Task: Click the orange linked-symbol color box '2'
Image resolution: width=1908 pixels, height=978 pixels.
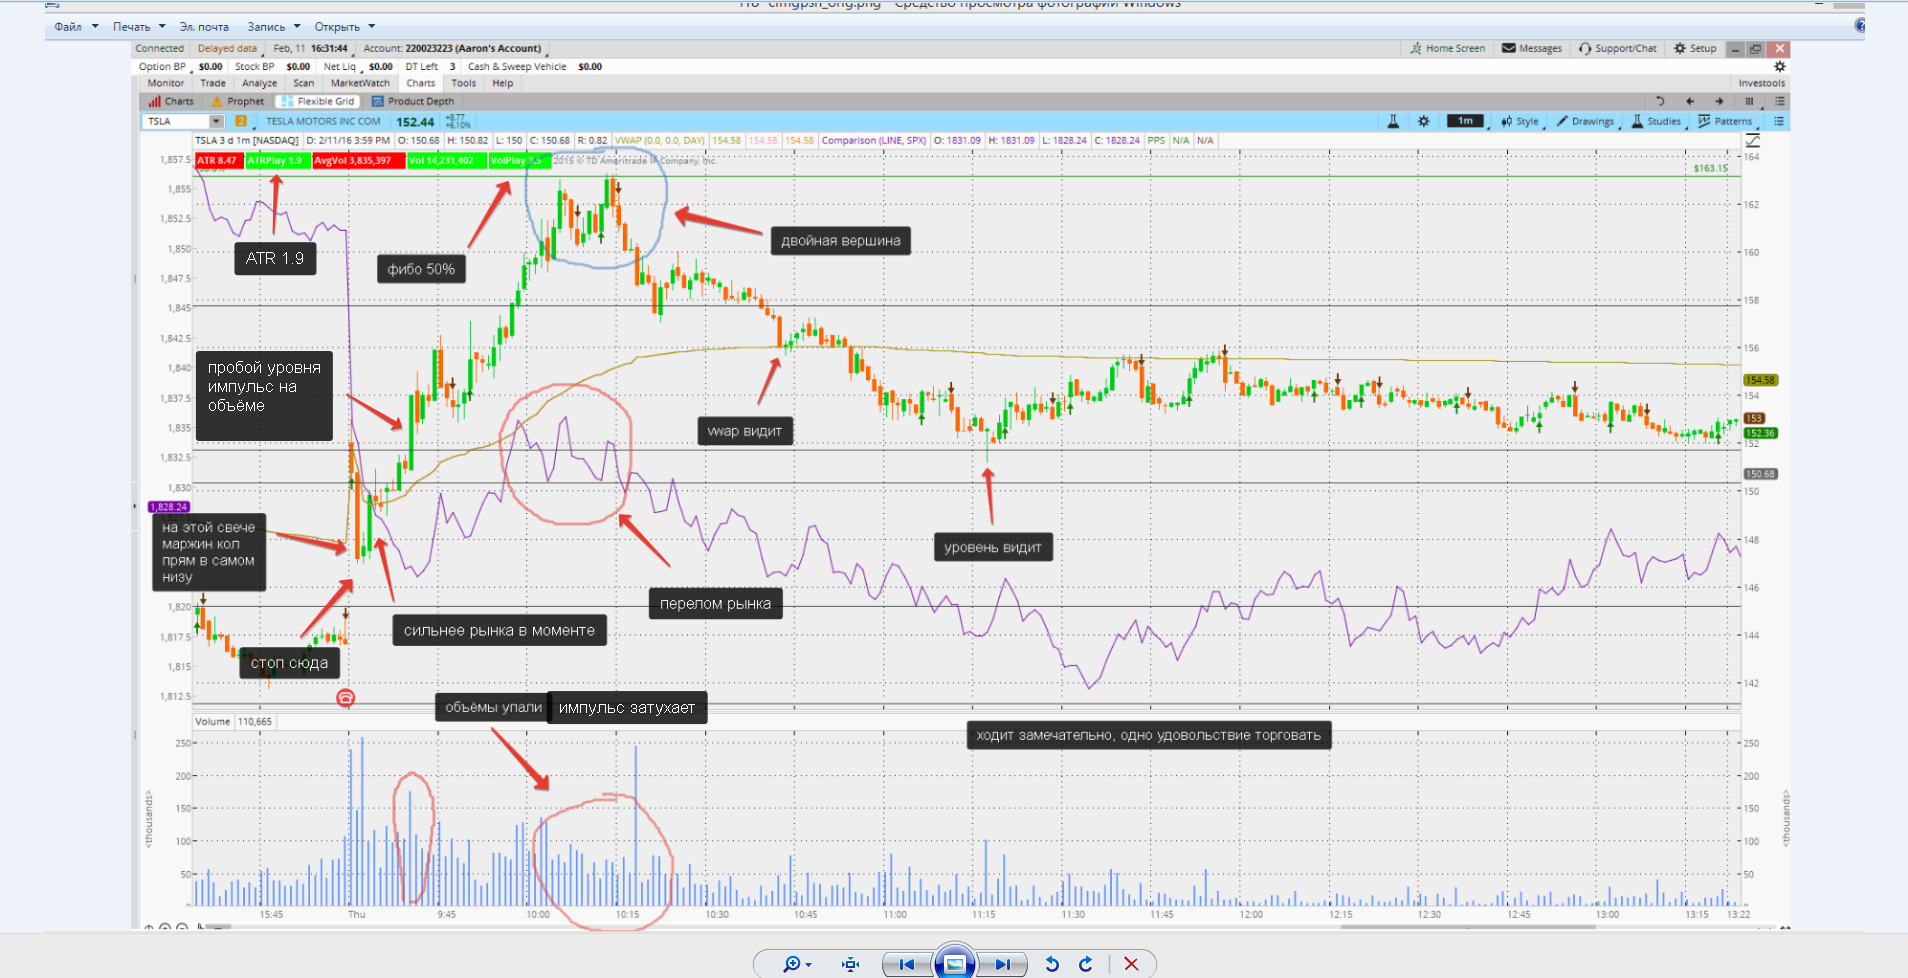Action: (x=241, y=121)
